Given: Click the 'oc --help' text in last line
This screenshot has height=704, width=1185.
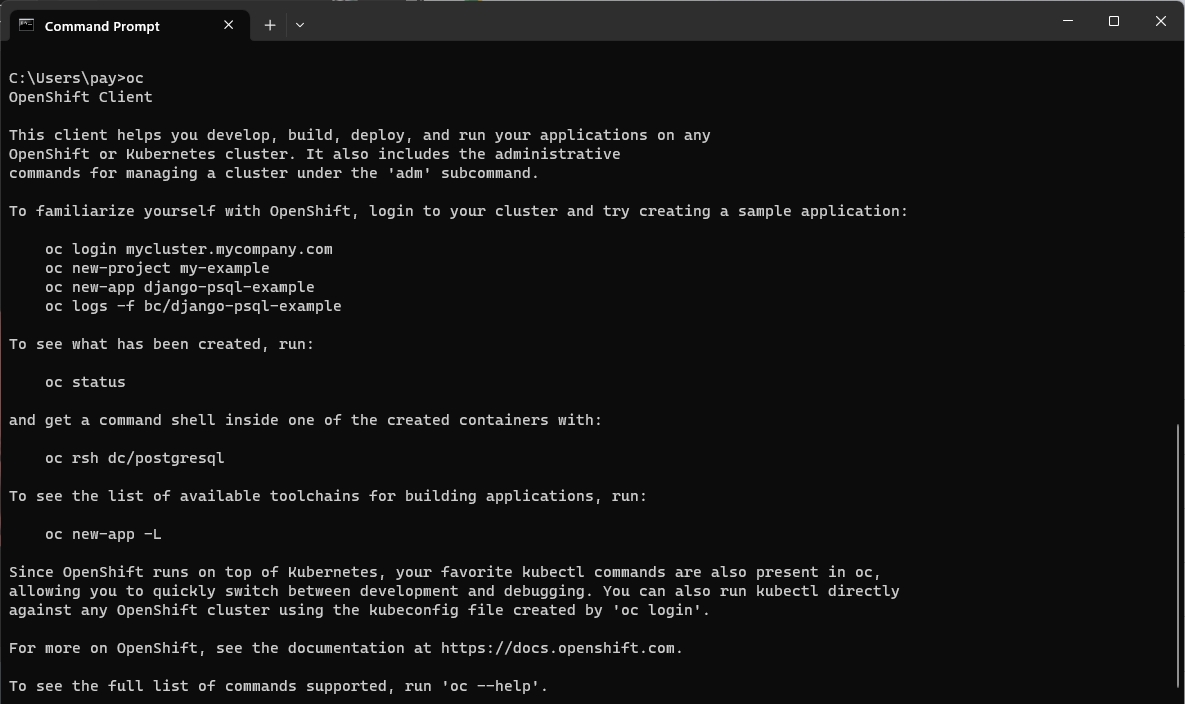Looking at the screenshot, I should (490, 686).
